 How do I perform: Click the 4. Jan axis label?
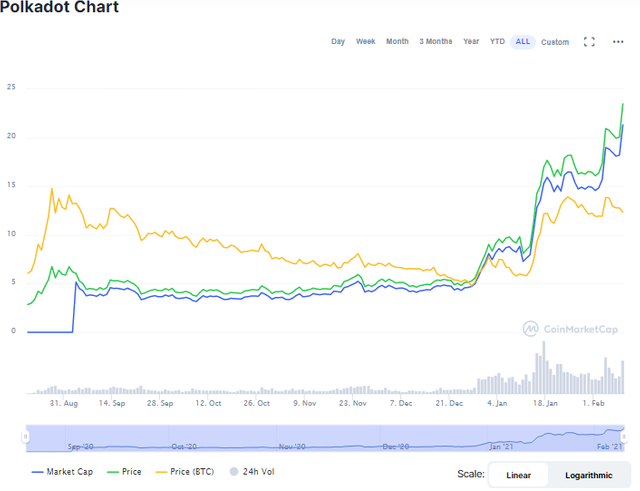click(497, 403)
